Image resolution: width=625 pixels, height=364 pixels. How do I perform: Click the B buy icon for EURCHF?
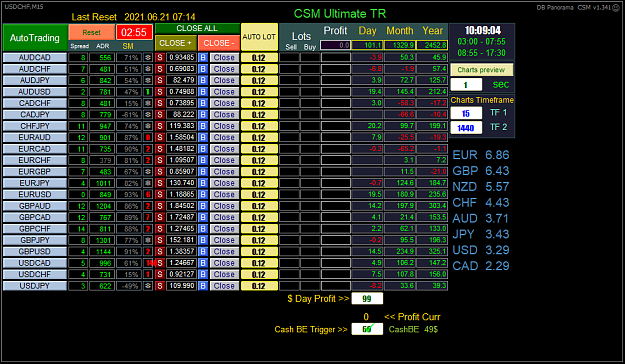[203, 160]
